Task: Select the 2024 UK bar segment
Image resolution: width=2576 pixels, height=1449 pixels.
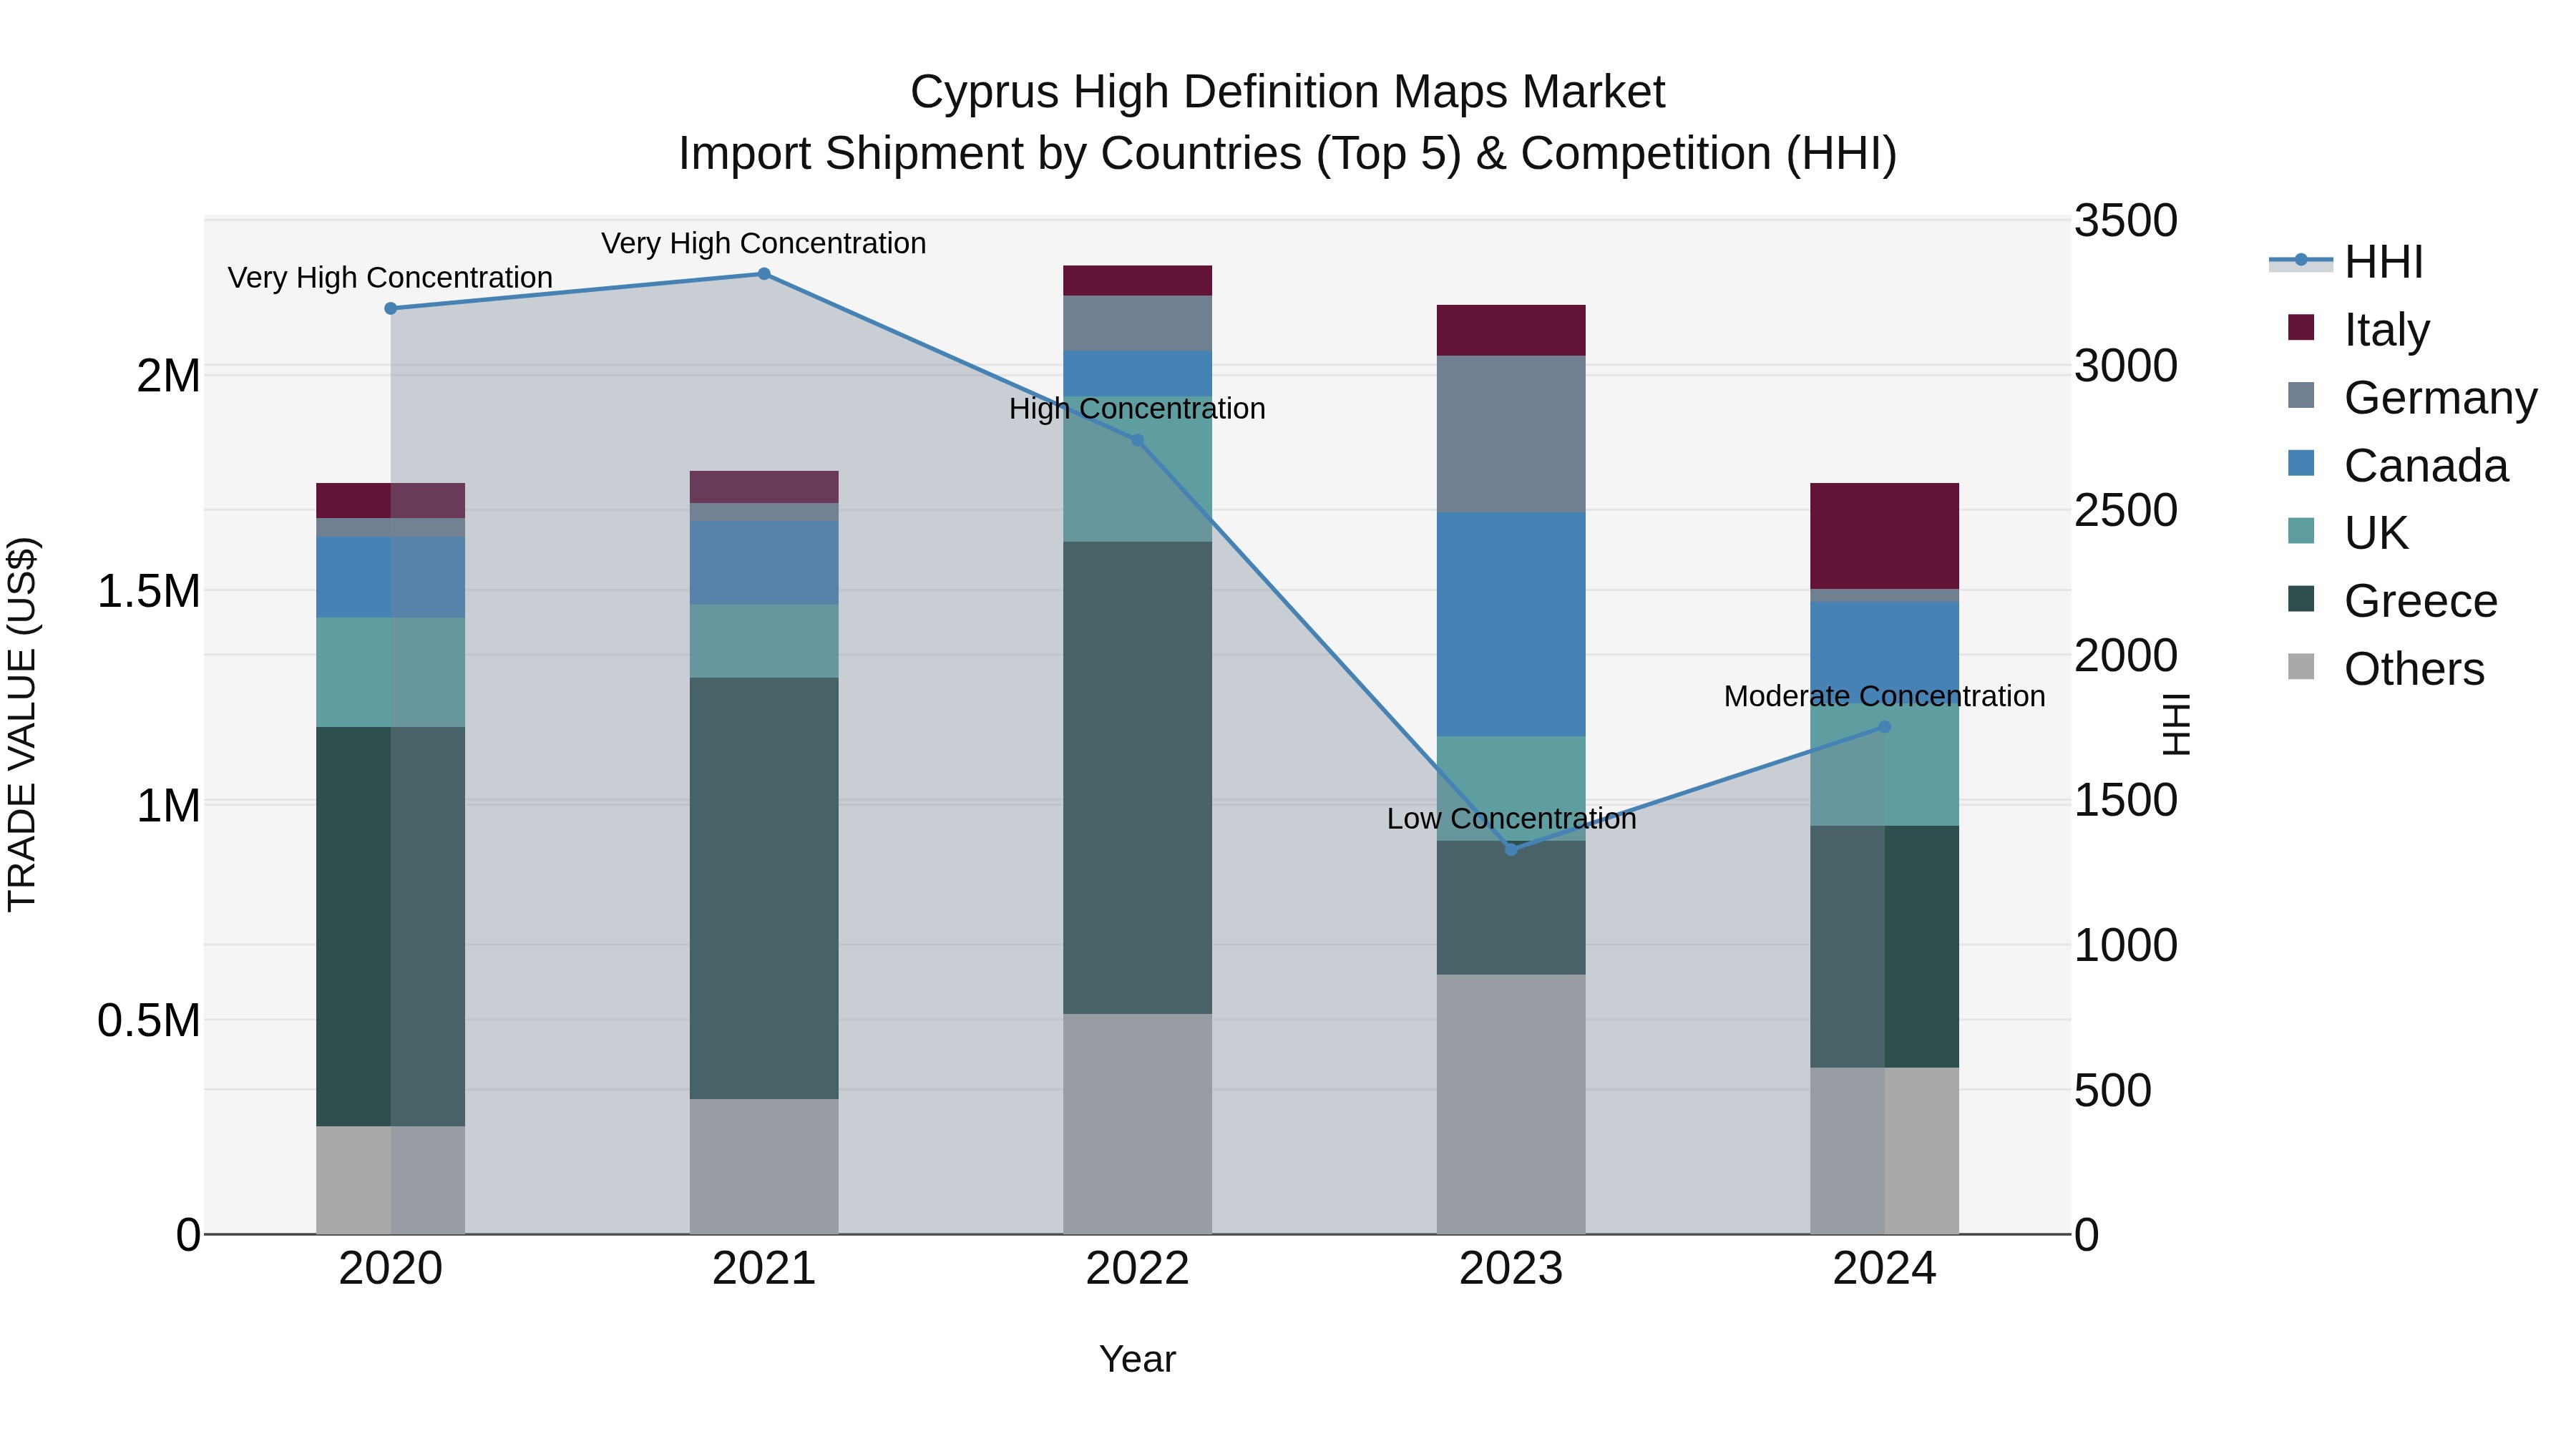Action: point(1884,765)
